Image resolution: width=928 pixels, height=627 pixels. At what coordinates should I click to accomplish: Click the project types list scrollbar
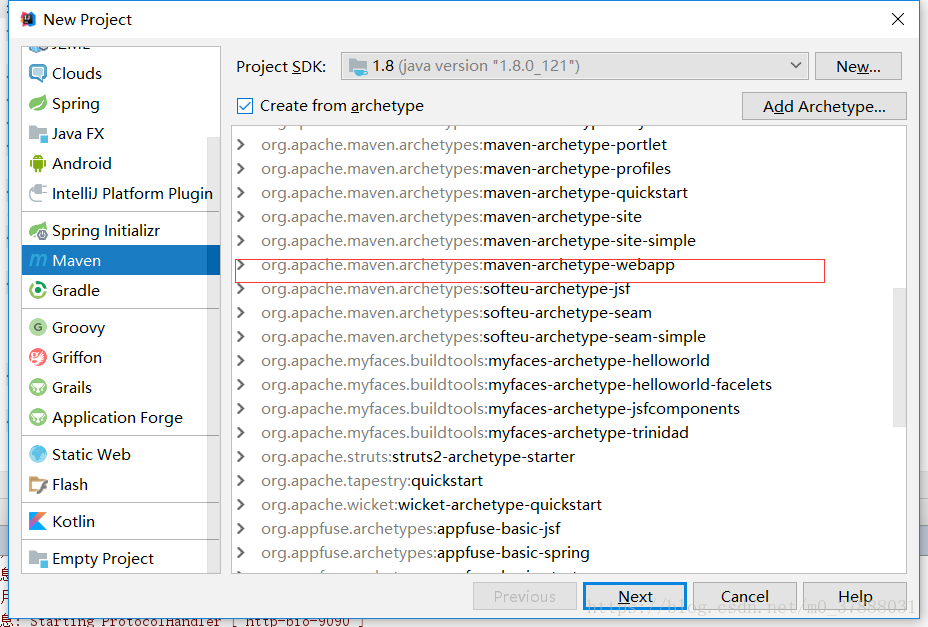(x=213, y=354)
